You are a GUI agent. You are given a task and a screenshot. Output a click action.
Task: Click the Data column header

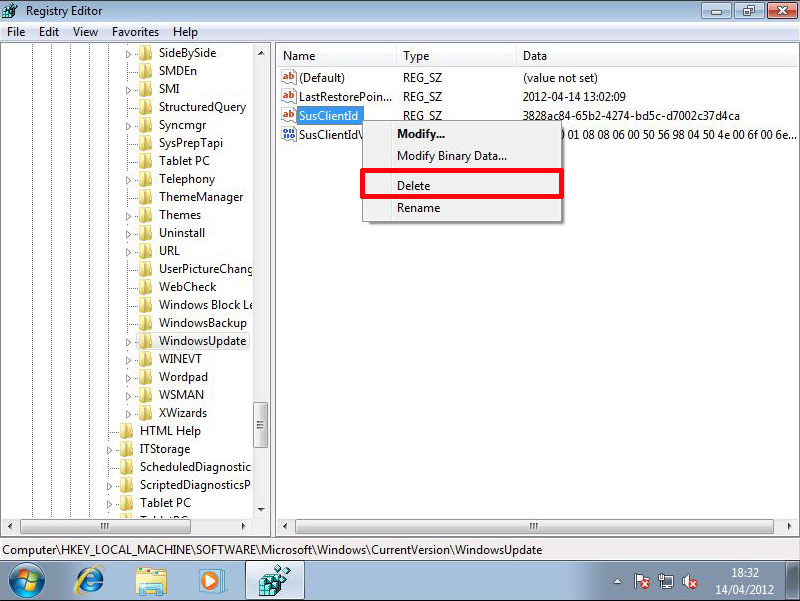(658, 56)
